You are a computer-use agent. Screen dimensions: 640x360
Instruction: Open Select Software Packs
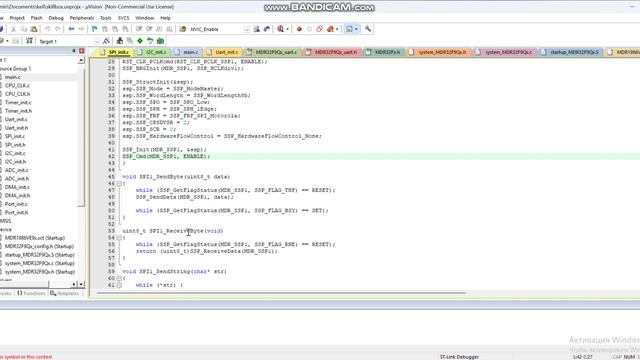pyautogui.click(x=150, y=41)
